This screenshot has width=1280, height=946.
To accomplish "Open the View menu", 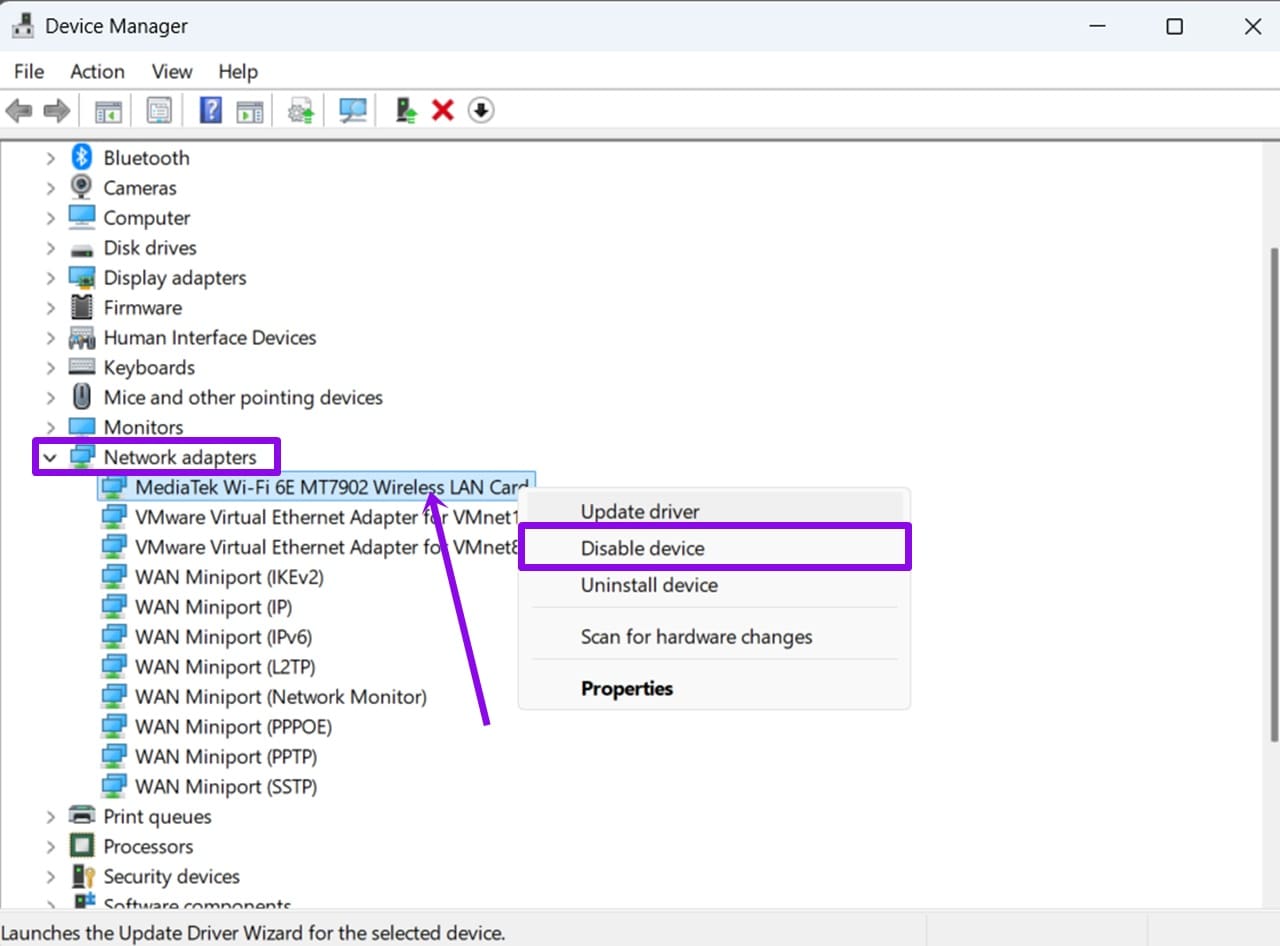I will (x=172, y=72).
